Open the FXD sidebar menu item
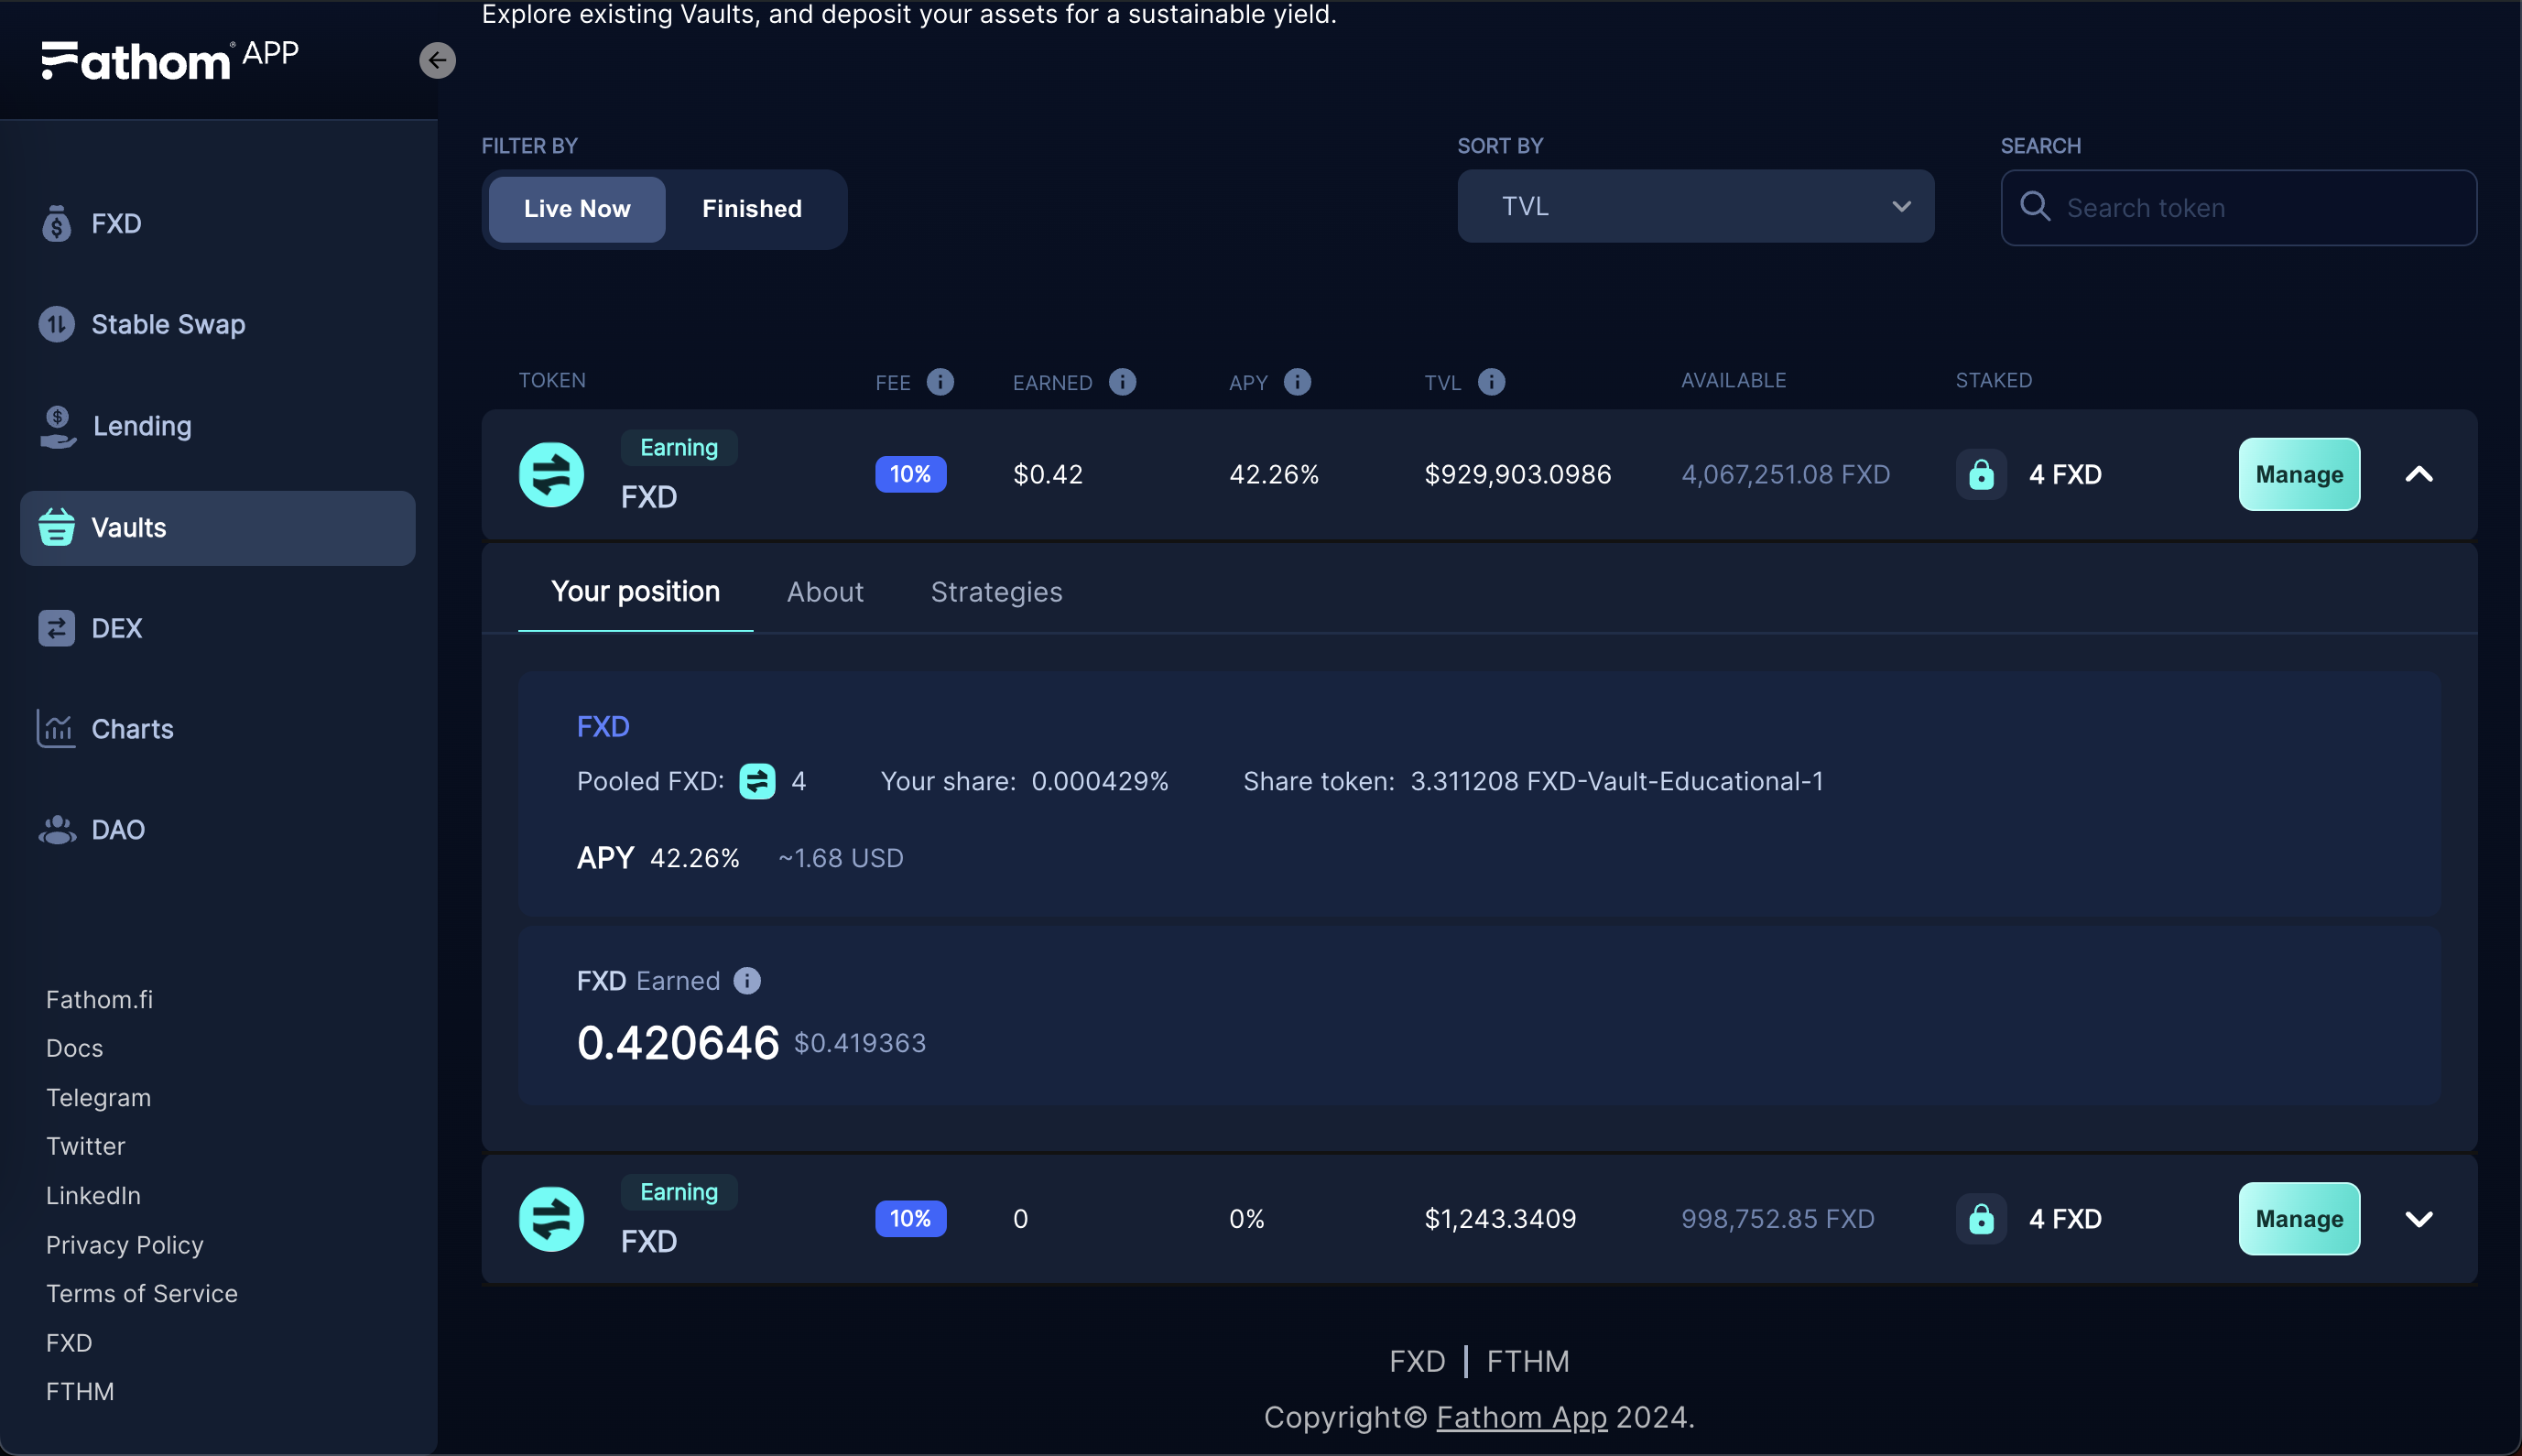This screenshot has width=2522, height=1456. point(218,223)
